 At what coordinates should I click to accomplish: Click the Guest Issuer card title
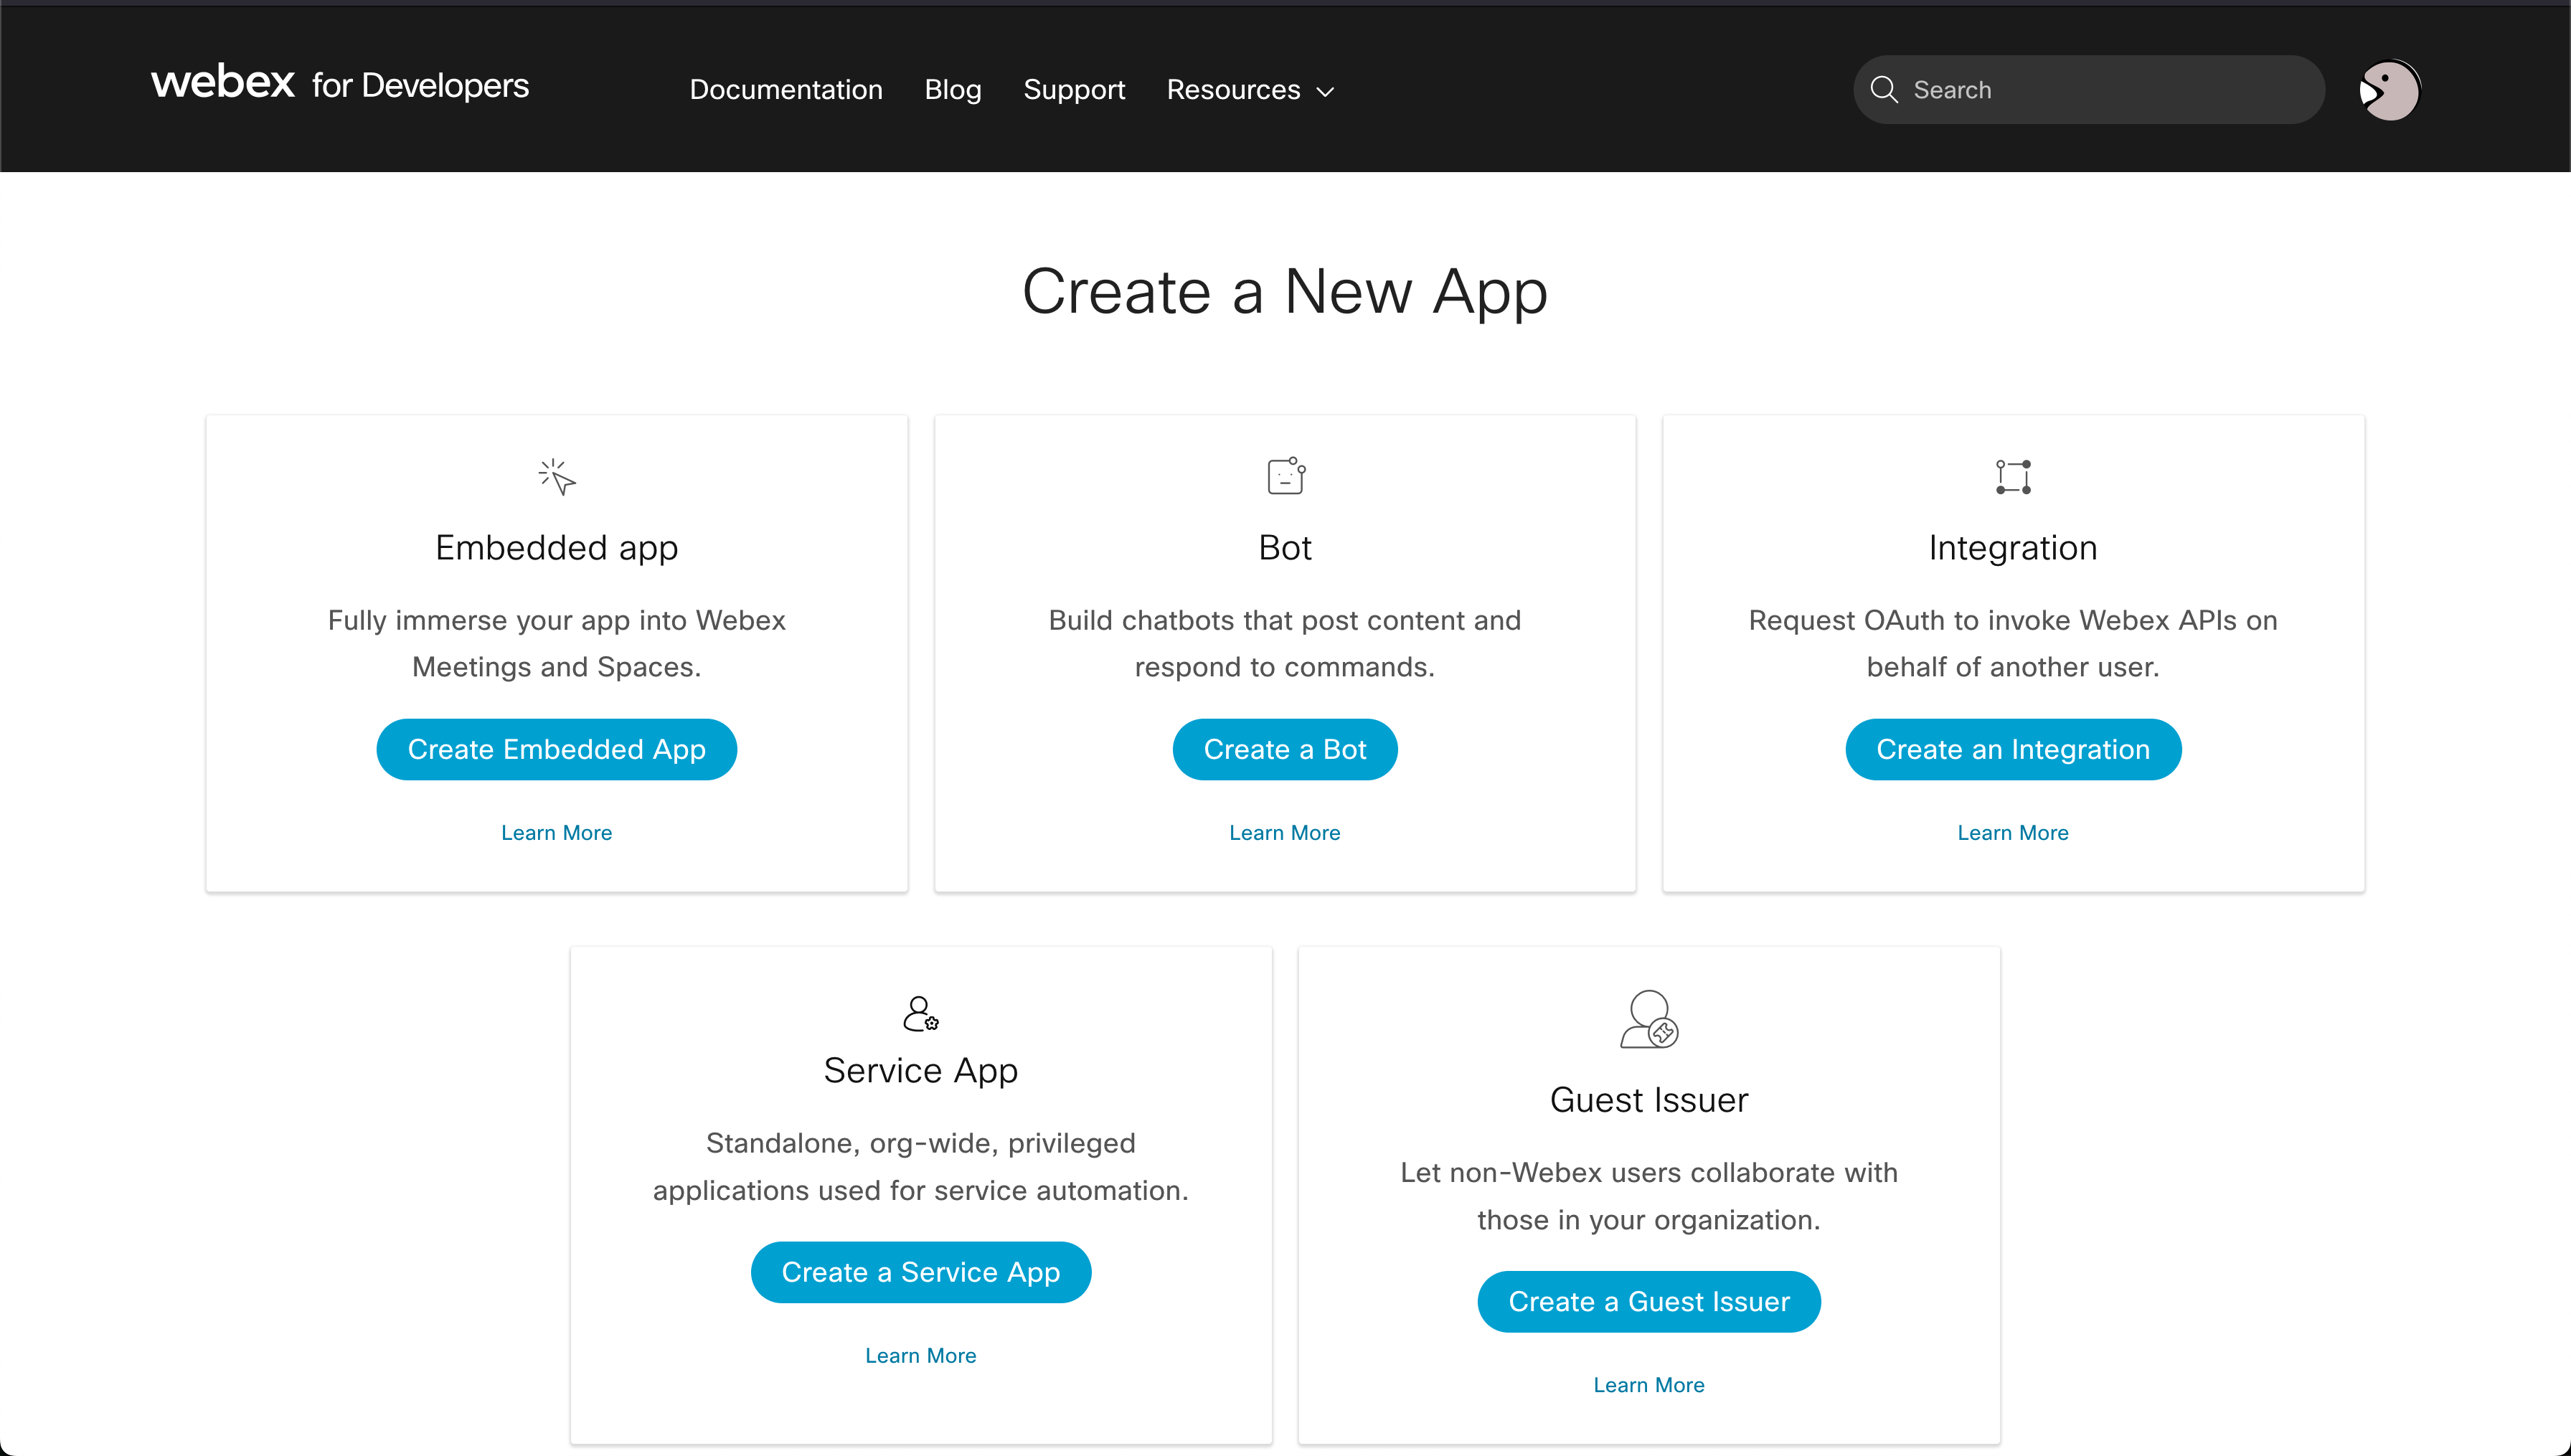point(1649,1100)
